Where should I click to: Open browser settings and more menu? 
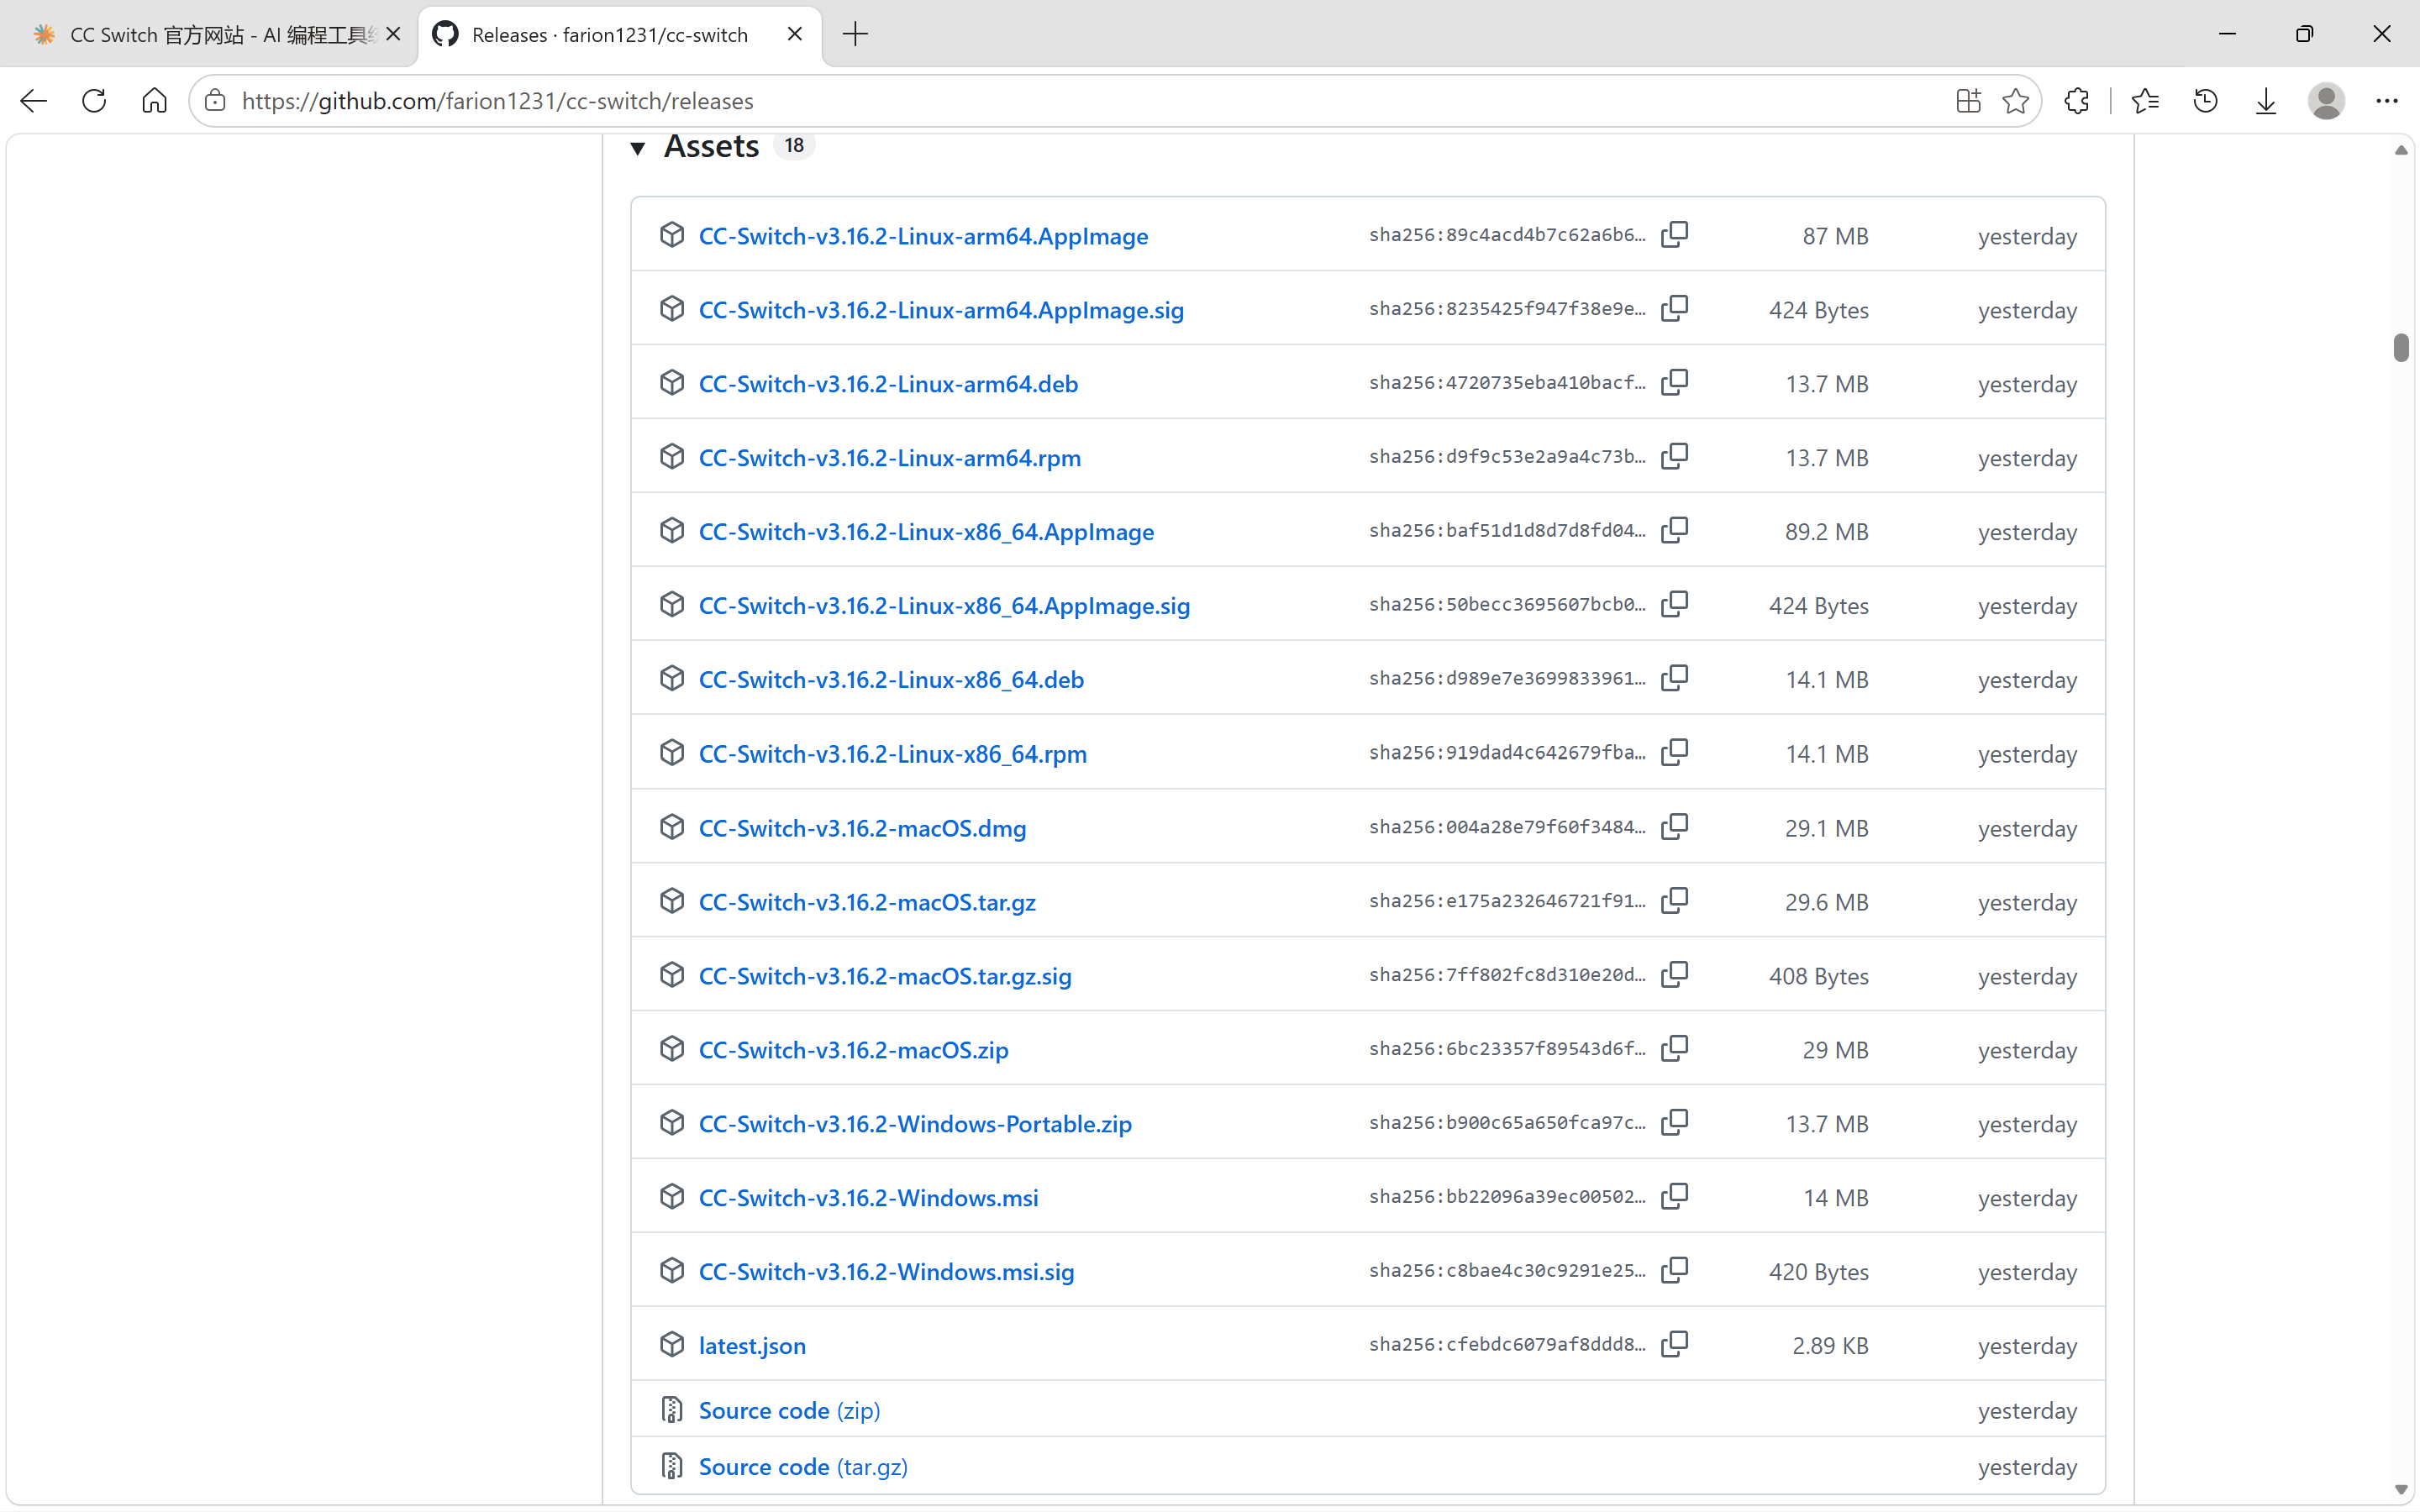(x=2387, y=101)
